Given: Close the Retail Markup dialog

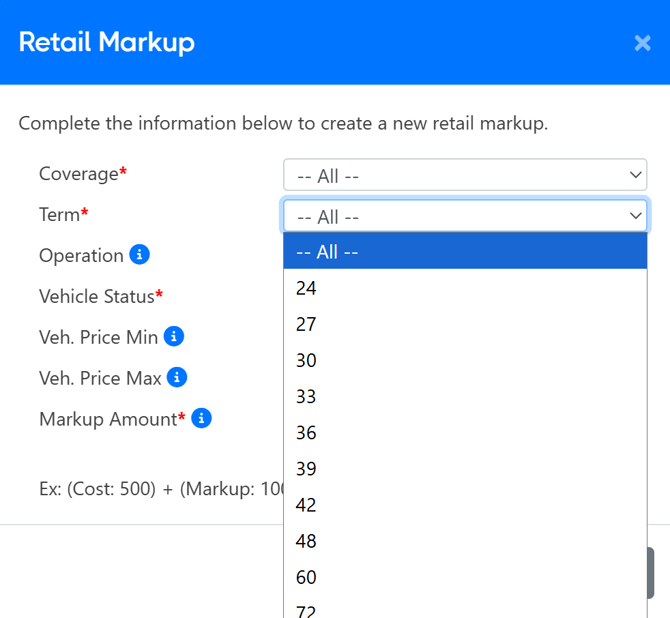Looking at the screenshot, I should pos(642,43).
